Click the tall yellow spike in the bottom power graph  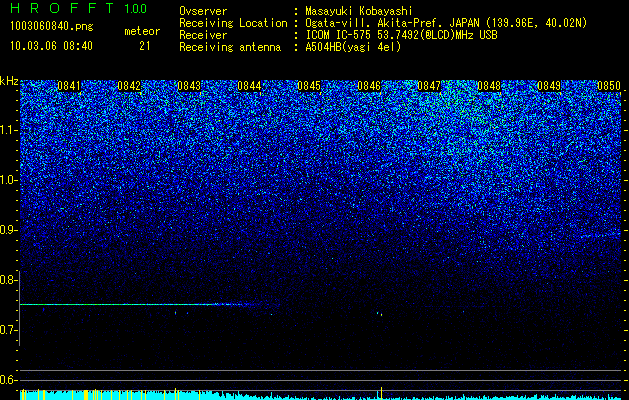381,393
